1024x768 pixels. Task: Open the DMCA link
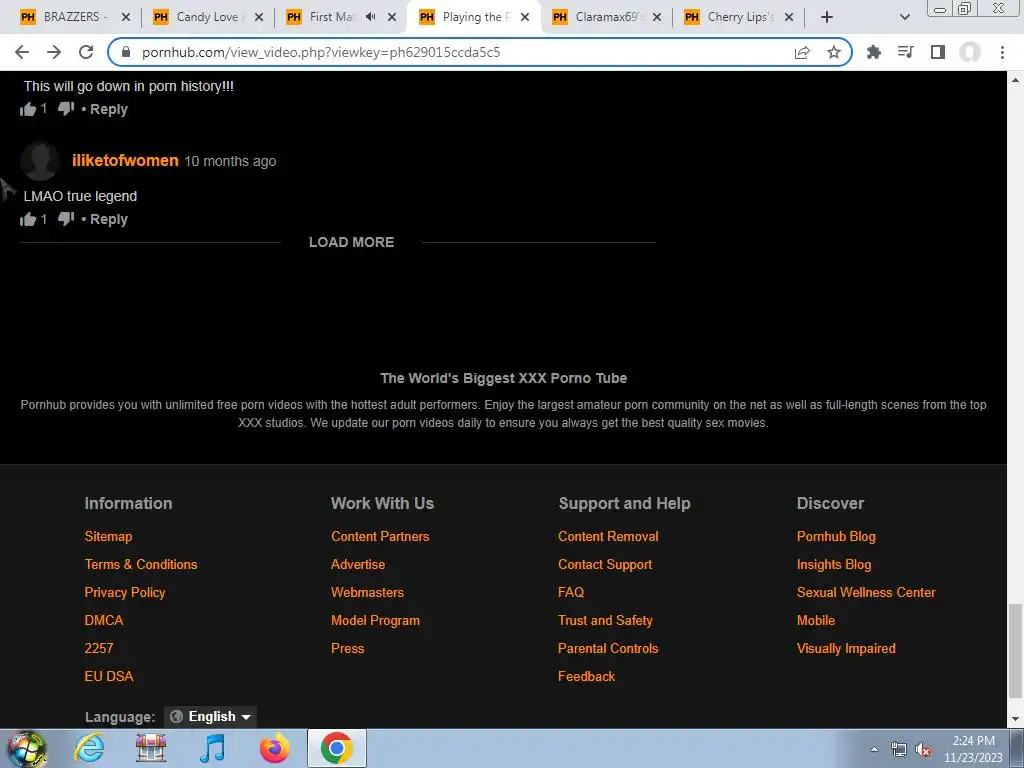pos(104,620)
